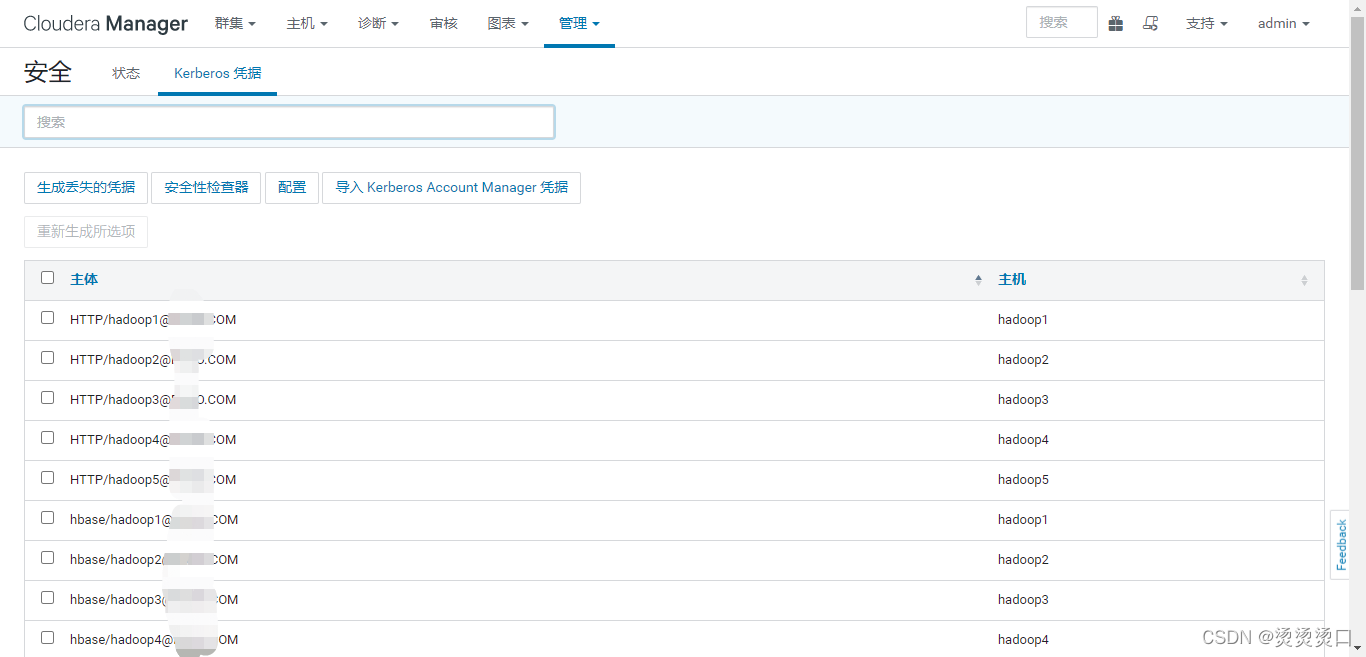Click host cell hadoop5 in HTTP/hadoop5 row
1366x657 pixels.
point(1023,480)
